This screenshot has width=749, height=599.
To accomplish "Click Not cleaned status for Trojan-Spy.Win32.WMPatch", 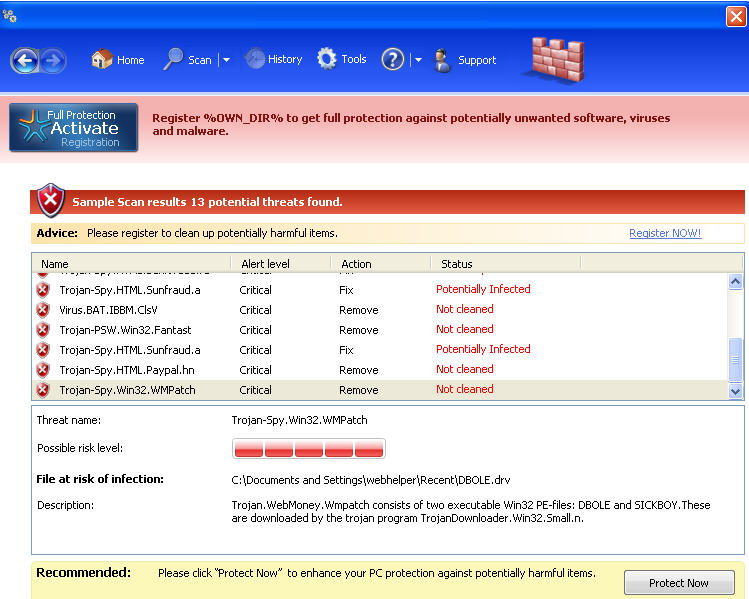I will pos(465,389).
